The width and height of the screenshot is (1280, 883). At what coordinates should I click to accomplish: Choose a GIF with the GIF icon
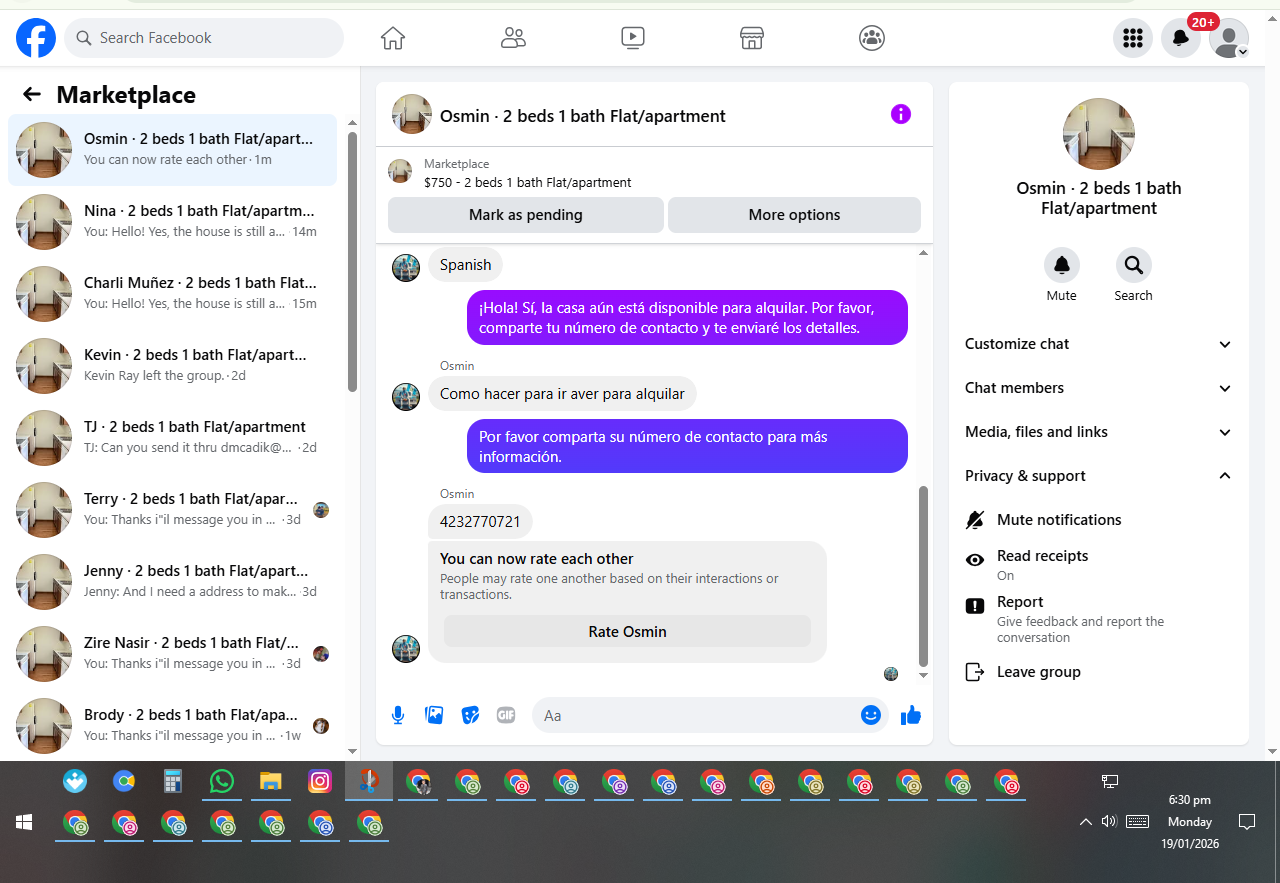click(506, 715)
